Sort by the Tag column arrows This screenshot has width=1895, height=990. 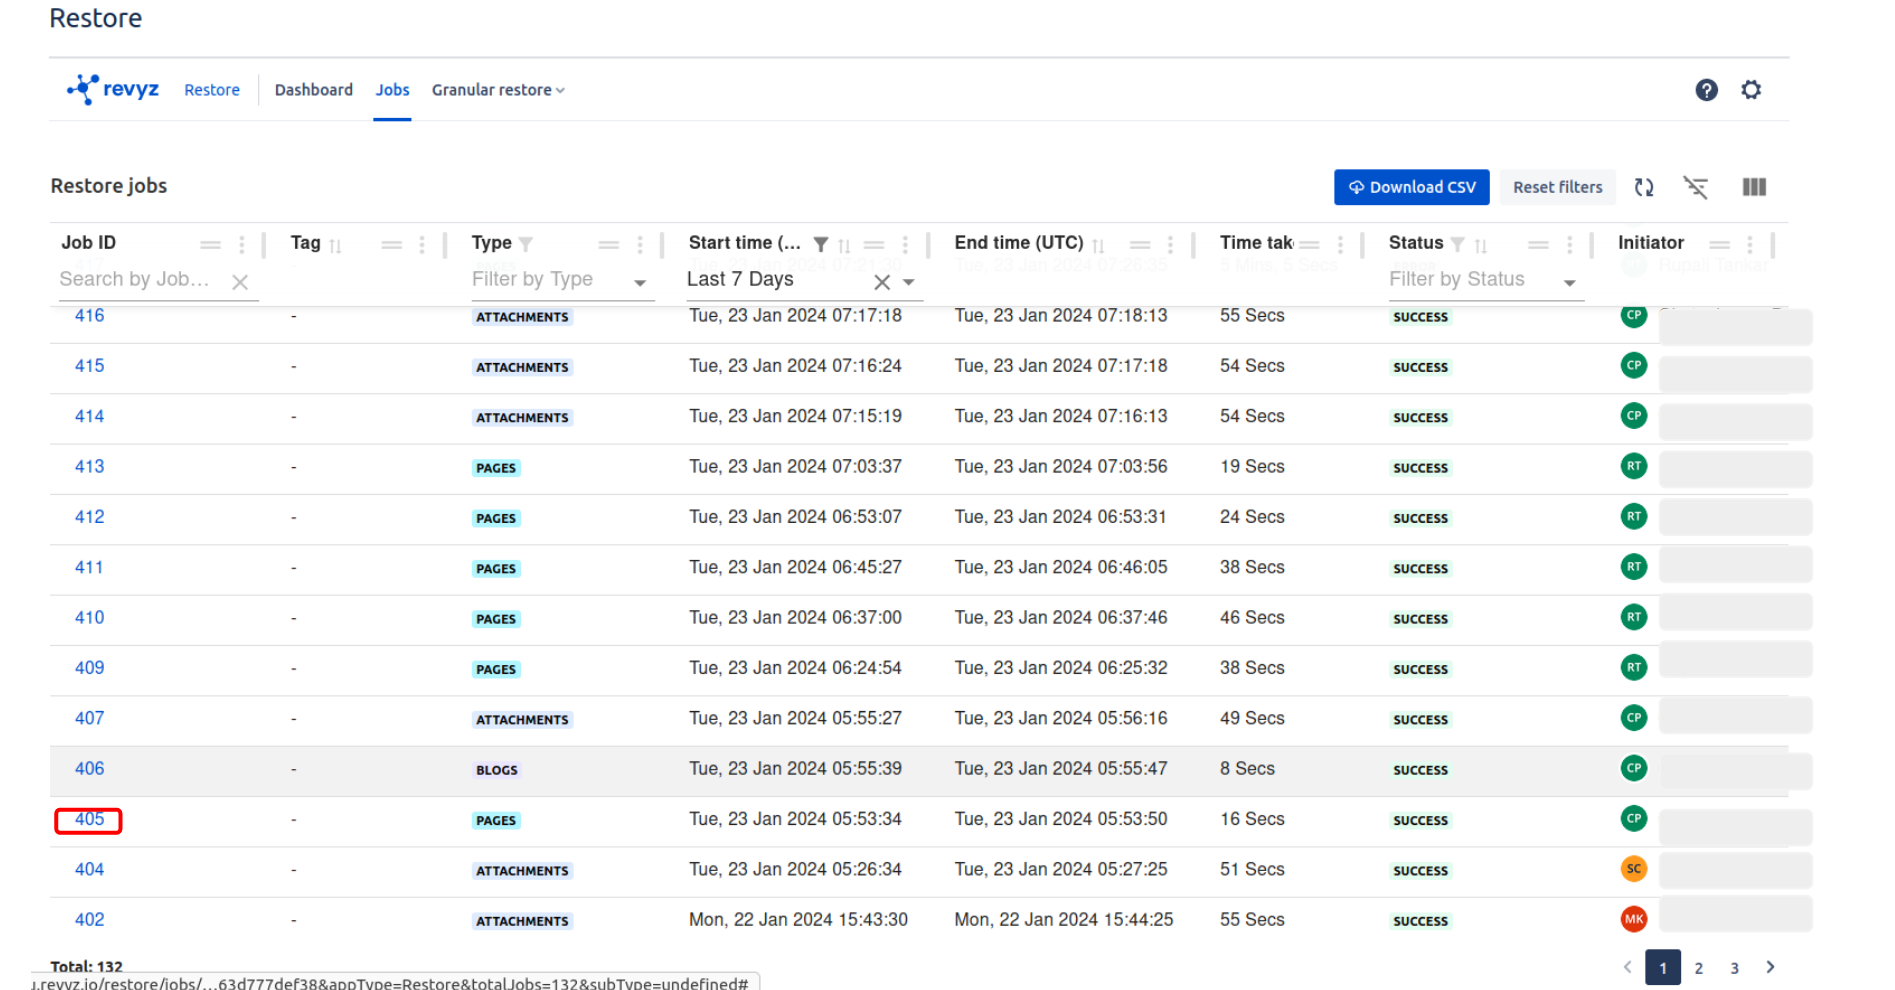pos(336,245)
